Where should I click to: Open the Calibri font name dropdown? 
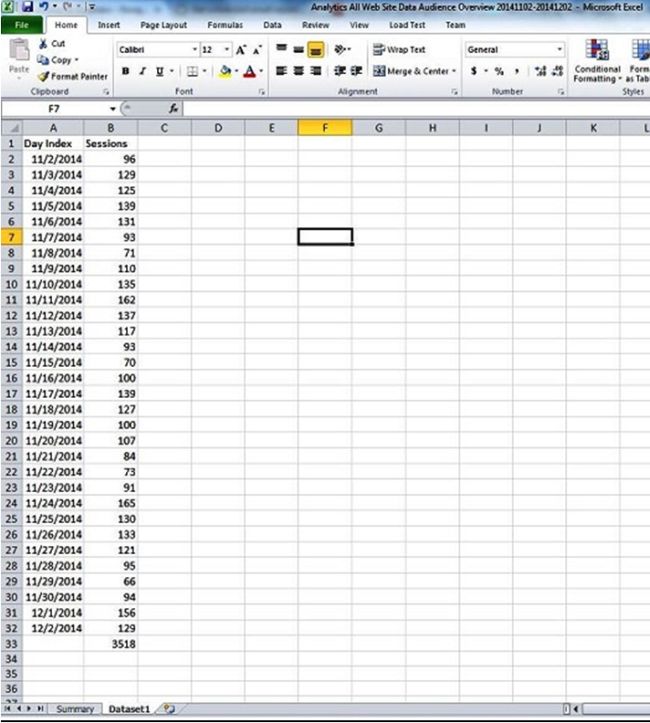195,49
